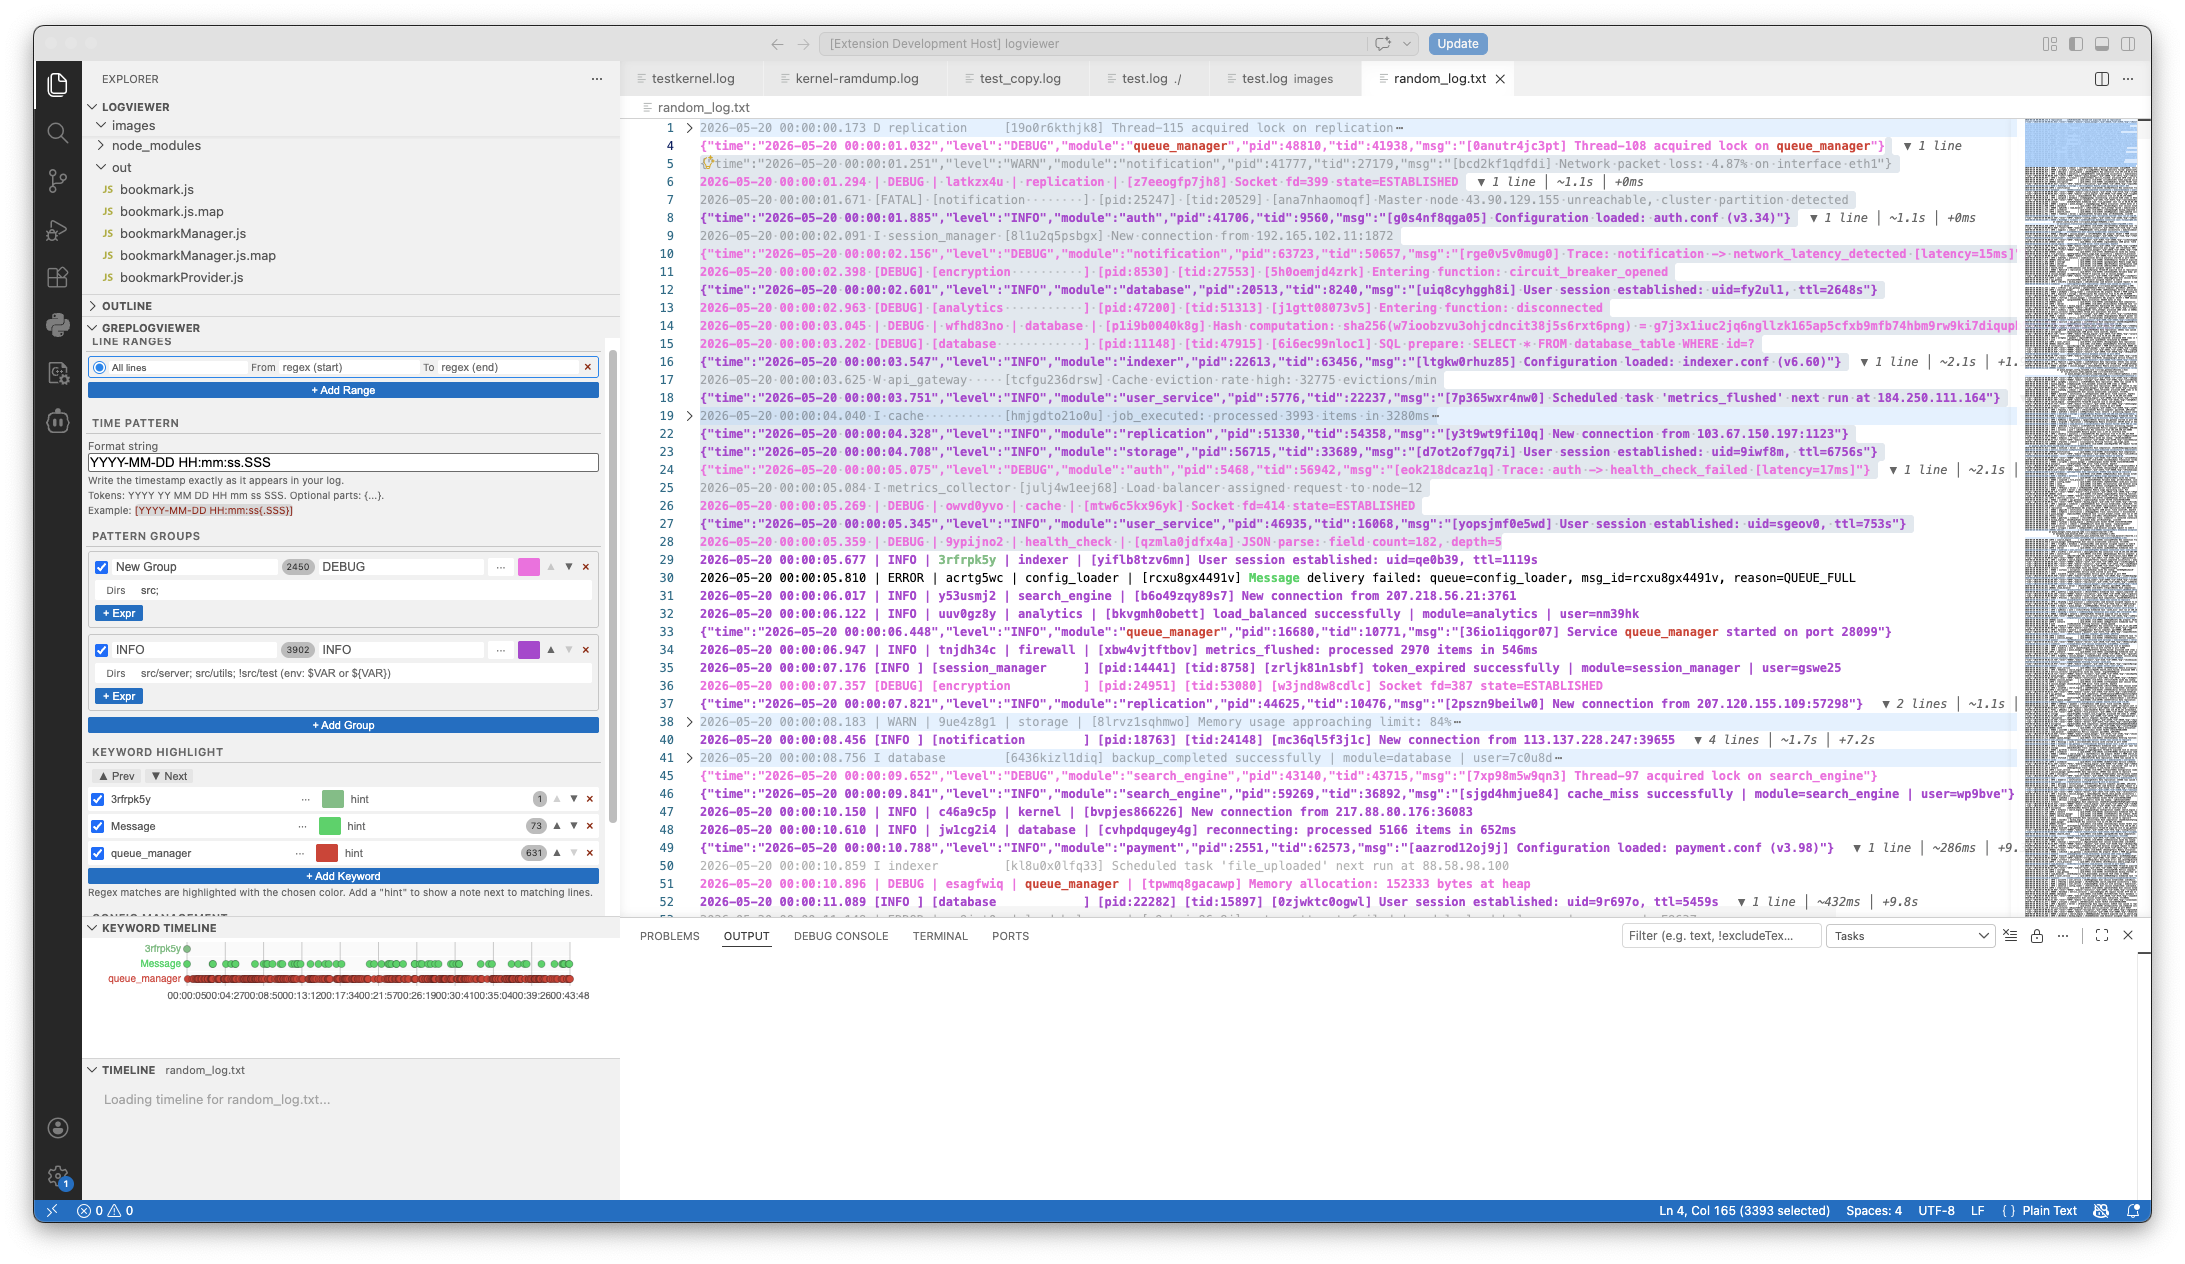Open Source Control view
This screenshot has width=2185, height=1264.
[x=58, y=181]
